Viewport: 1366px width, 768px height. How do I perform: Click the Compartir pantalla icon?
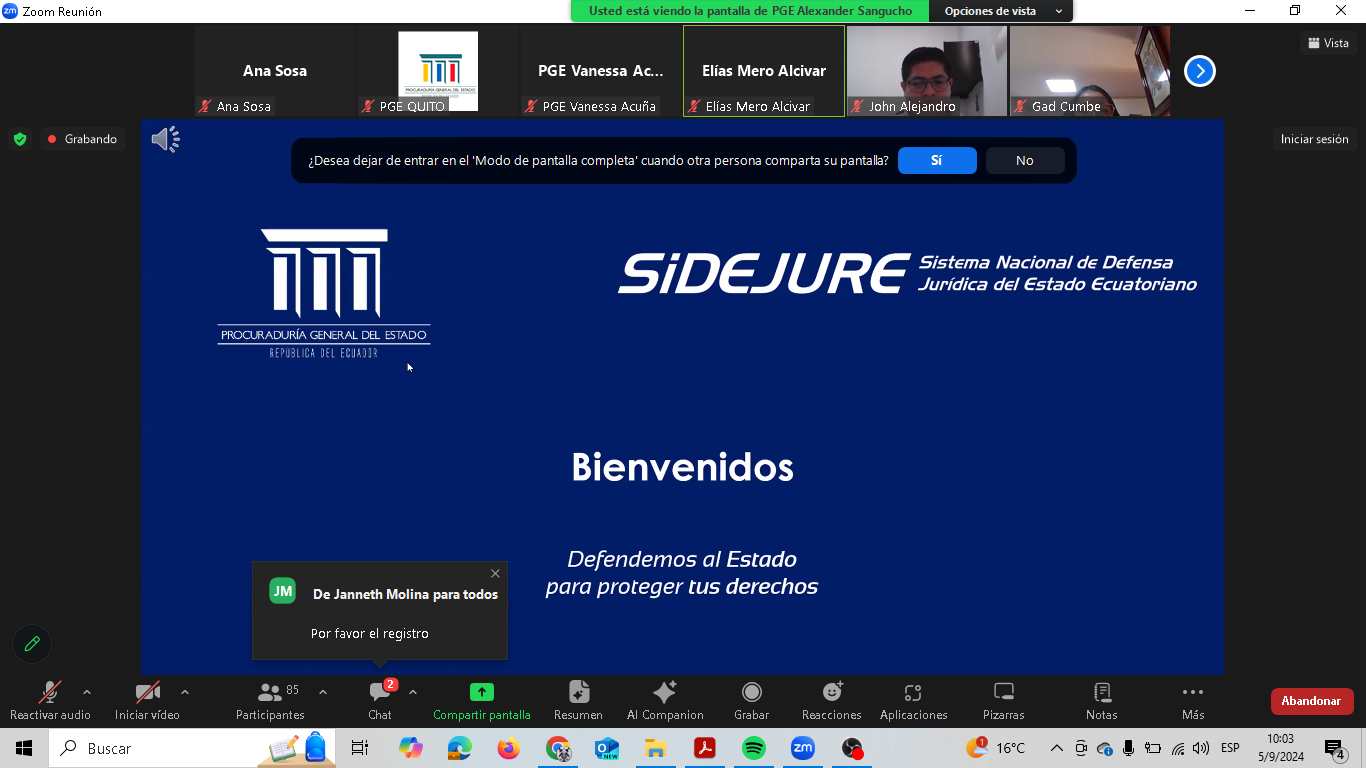point(481,693)
